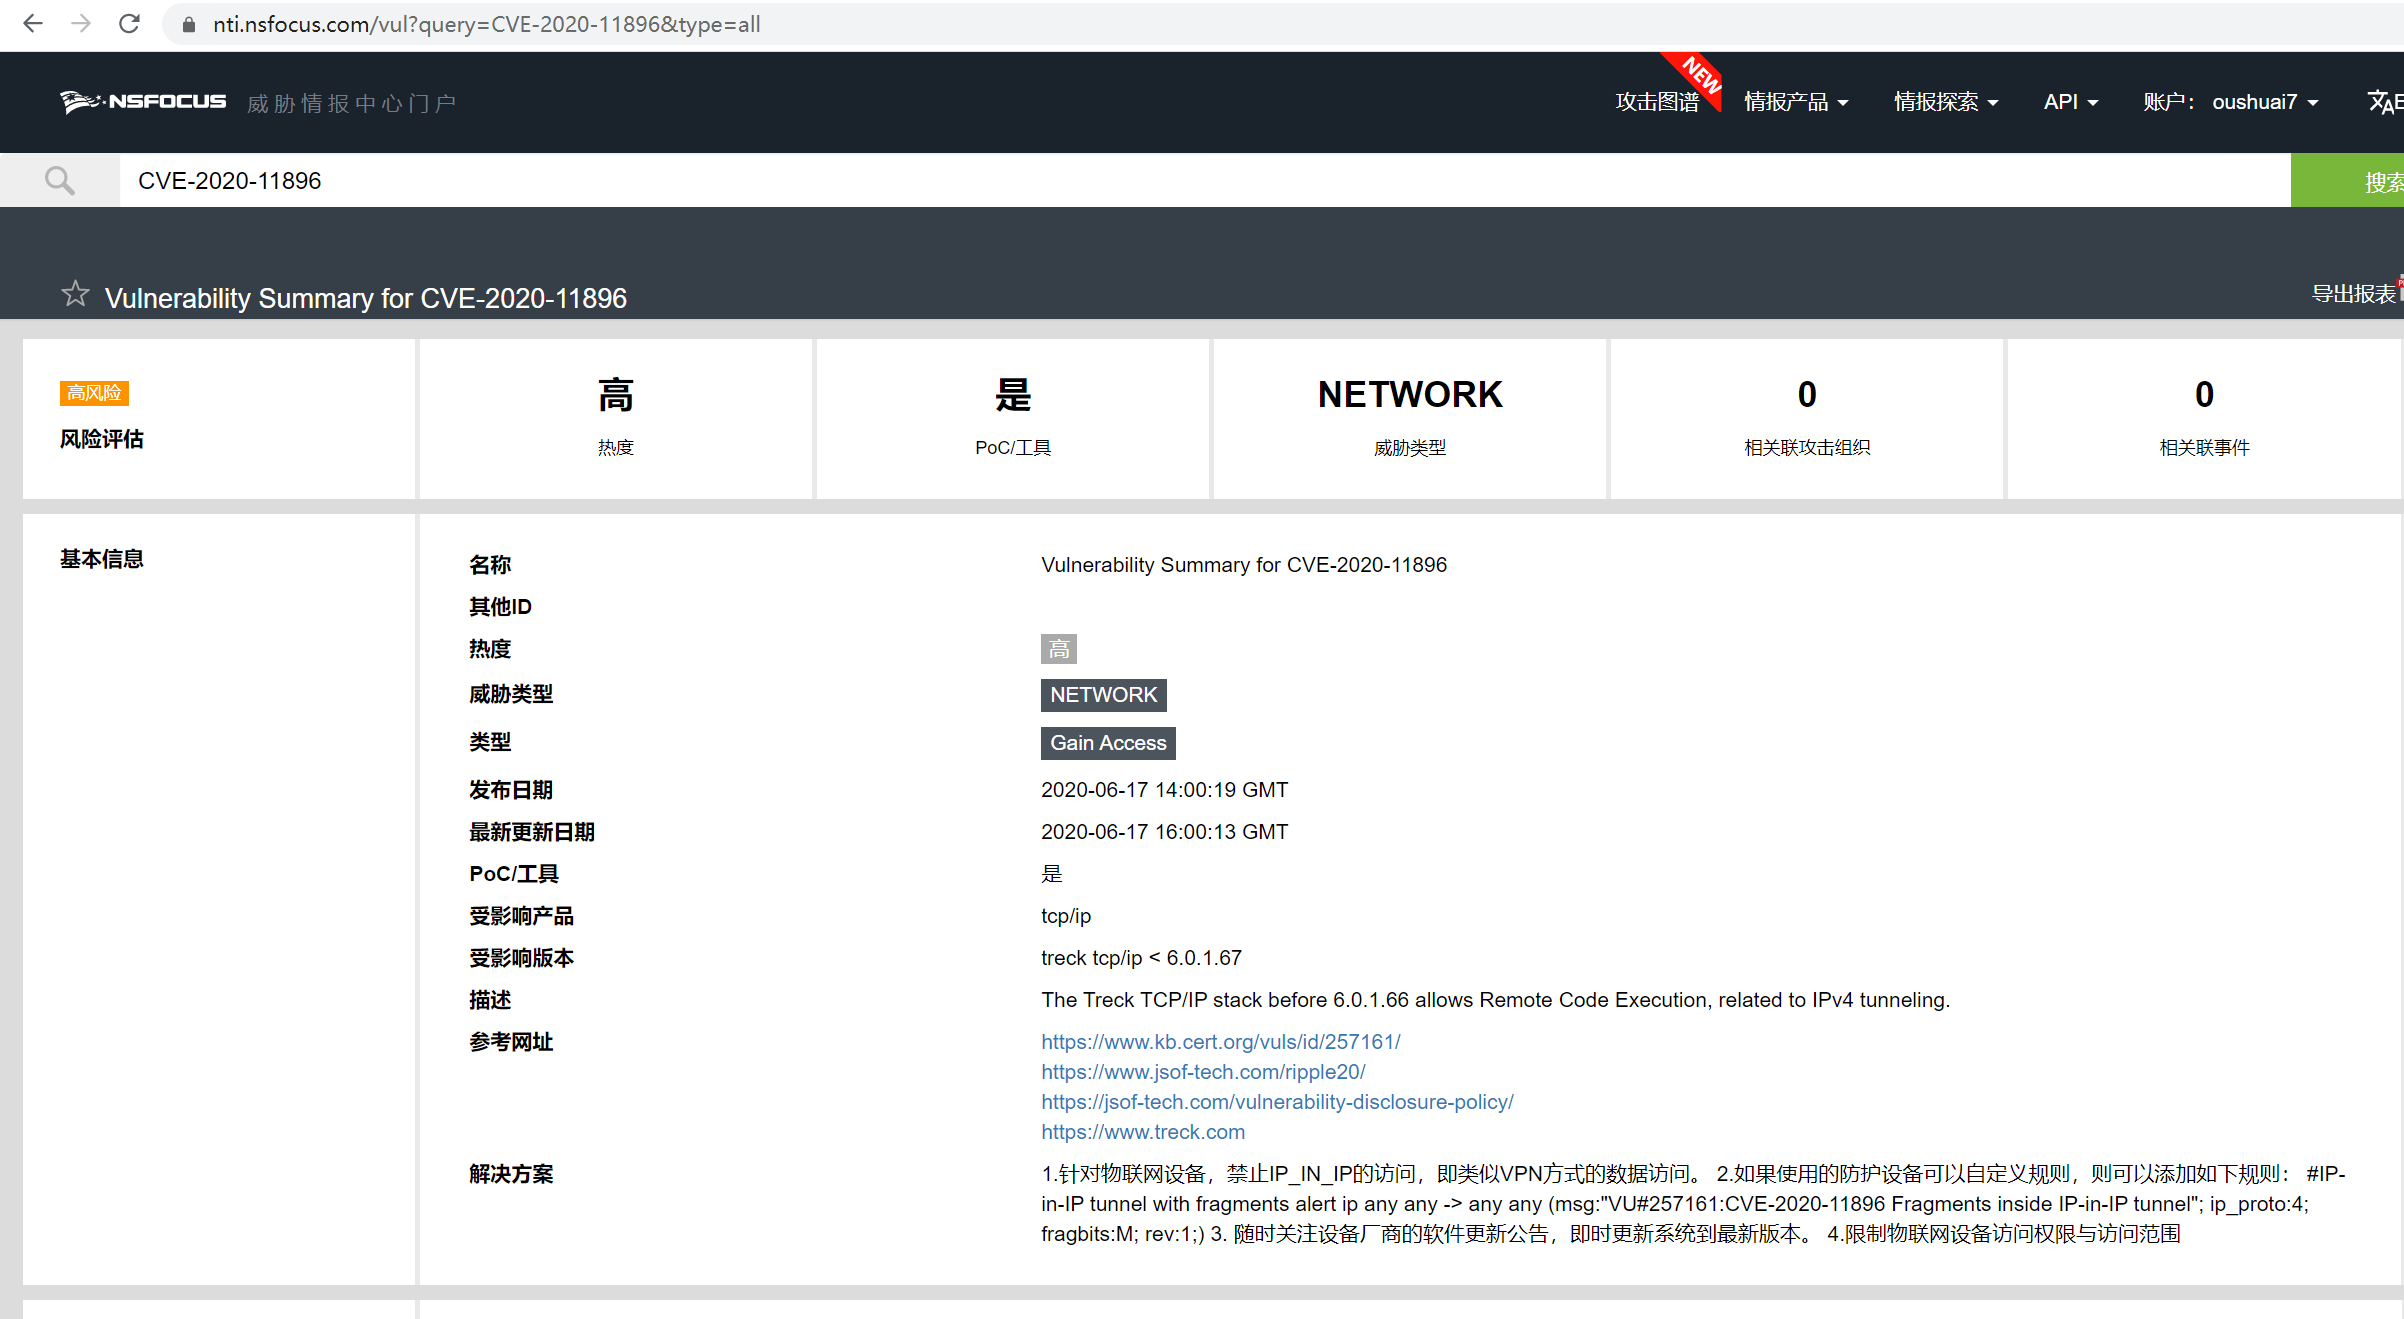Reload the page with refresh icon
Image resolution: width=2404 pixels, height=1319 pixels.
pyautogui.click(x=129, y=24)
